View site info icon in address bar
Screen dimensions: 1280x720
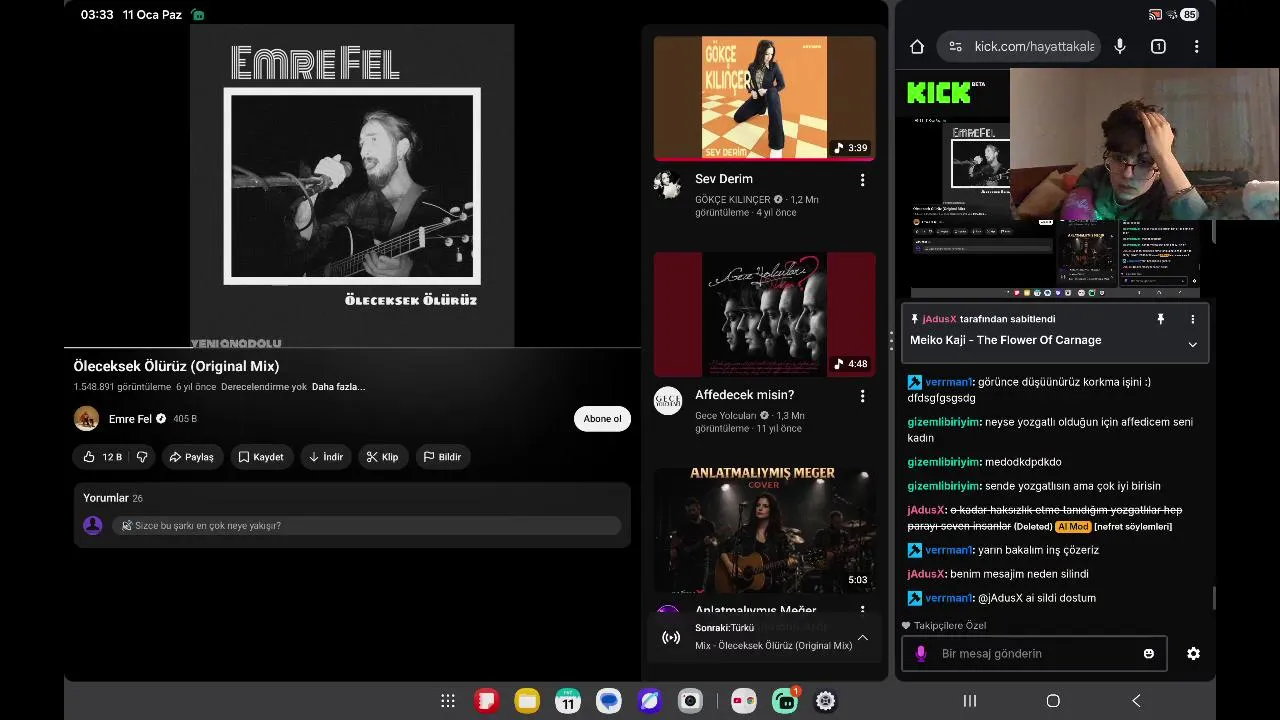(955, 46)
